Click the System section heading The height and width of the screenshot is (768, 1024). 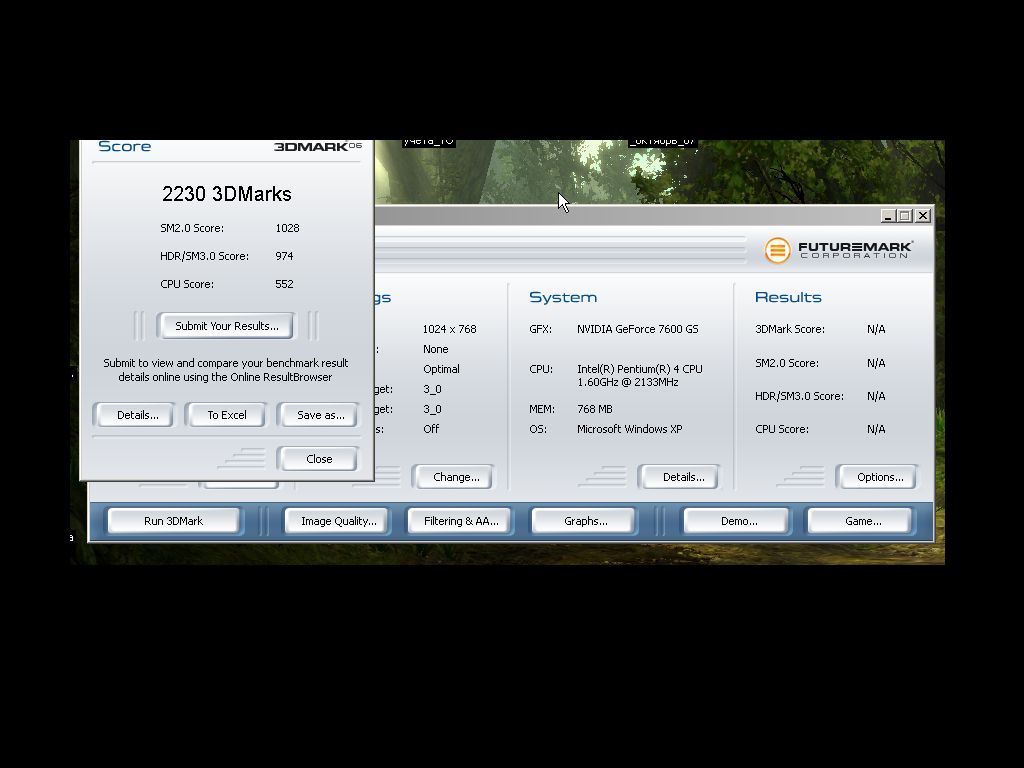[563, 297]
